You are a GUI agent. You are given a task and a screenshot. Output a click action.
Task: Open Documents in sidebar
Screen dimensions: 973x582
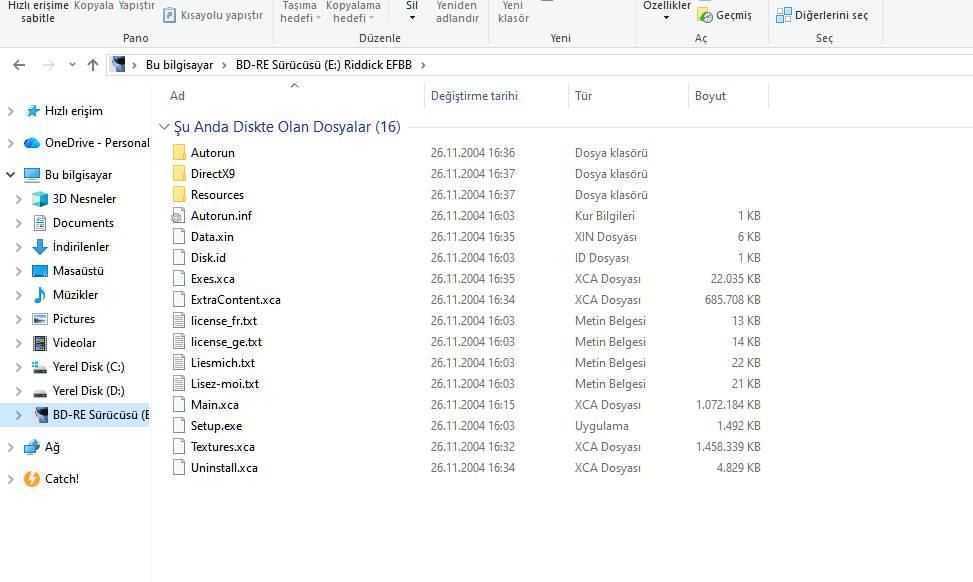83,223
